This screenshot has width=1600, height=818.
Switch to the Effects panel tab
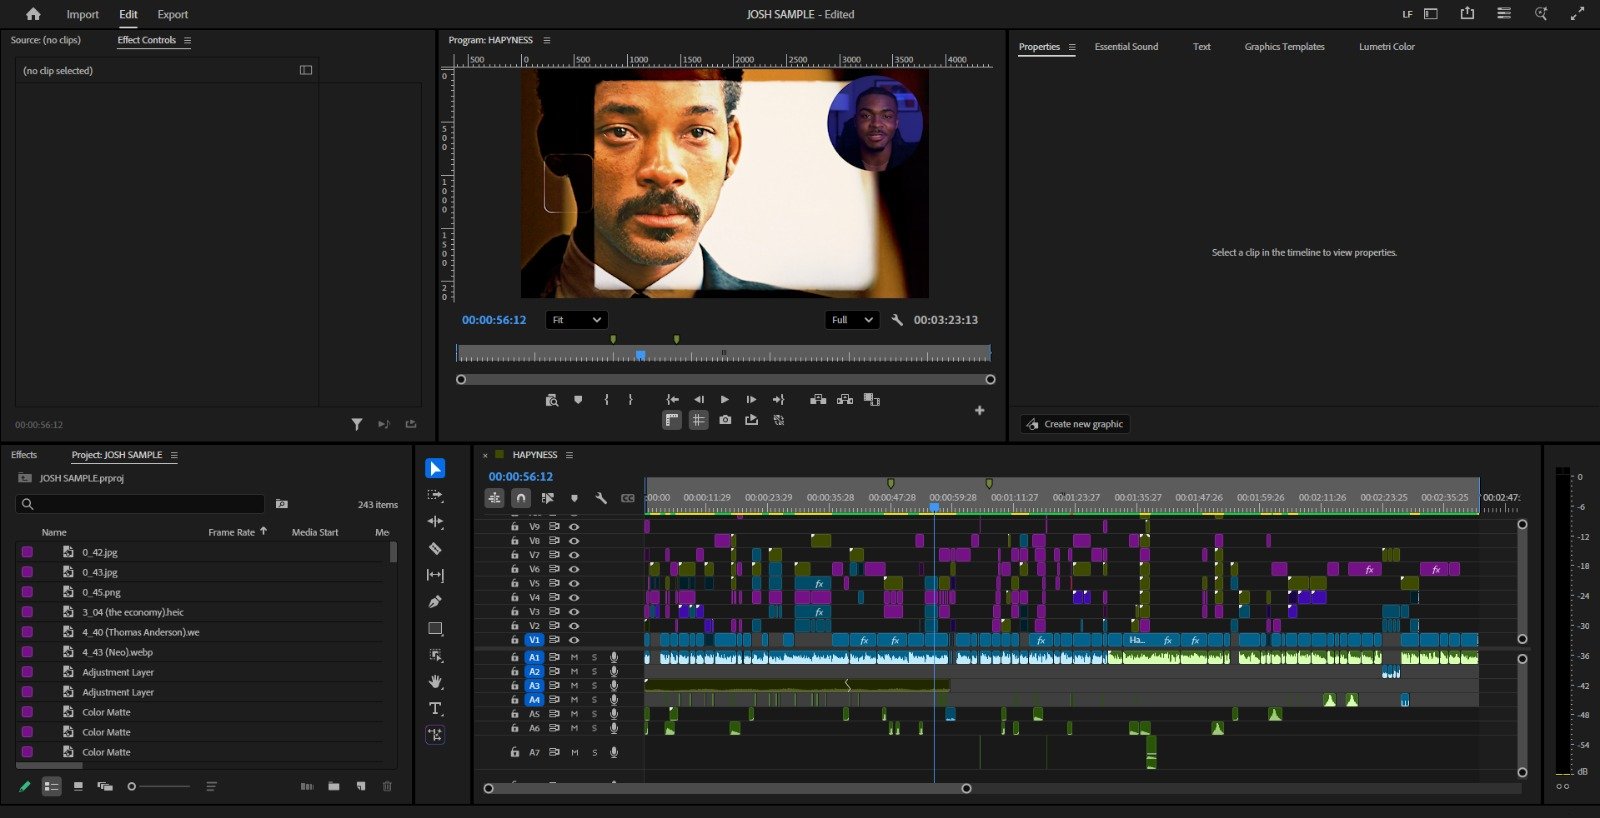click(24, 455)
